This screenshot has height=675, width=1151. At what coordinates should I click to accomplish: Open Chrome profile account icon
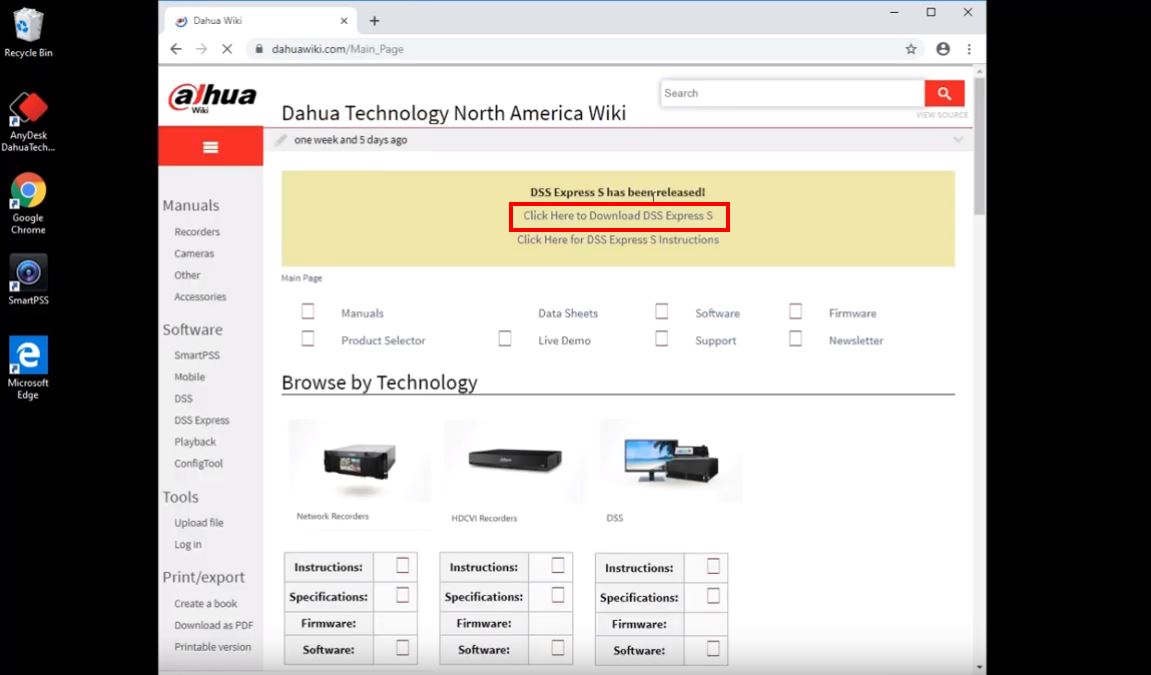coord(942,49)
